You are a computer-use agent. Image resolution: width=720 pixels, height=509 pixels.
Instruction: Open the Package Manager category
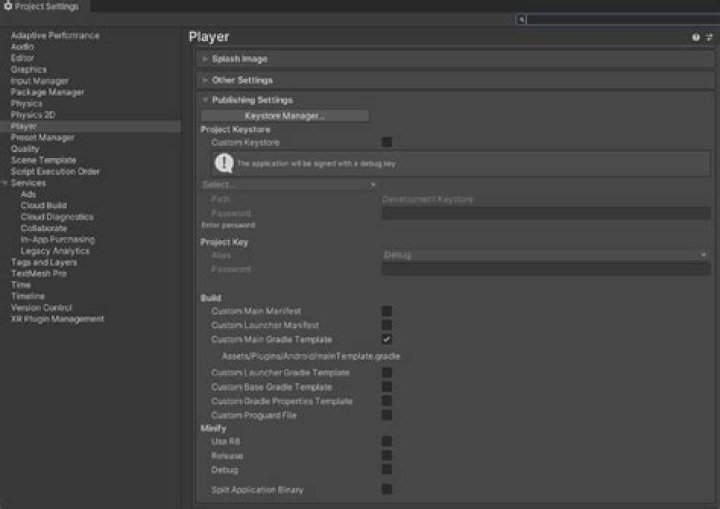pos(48,92)
